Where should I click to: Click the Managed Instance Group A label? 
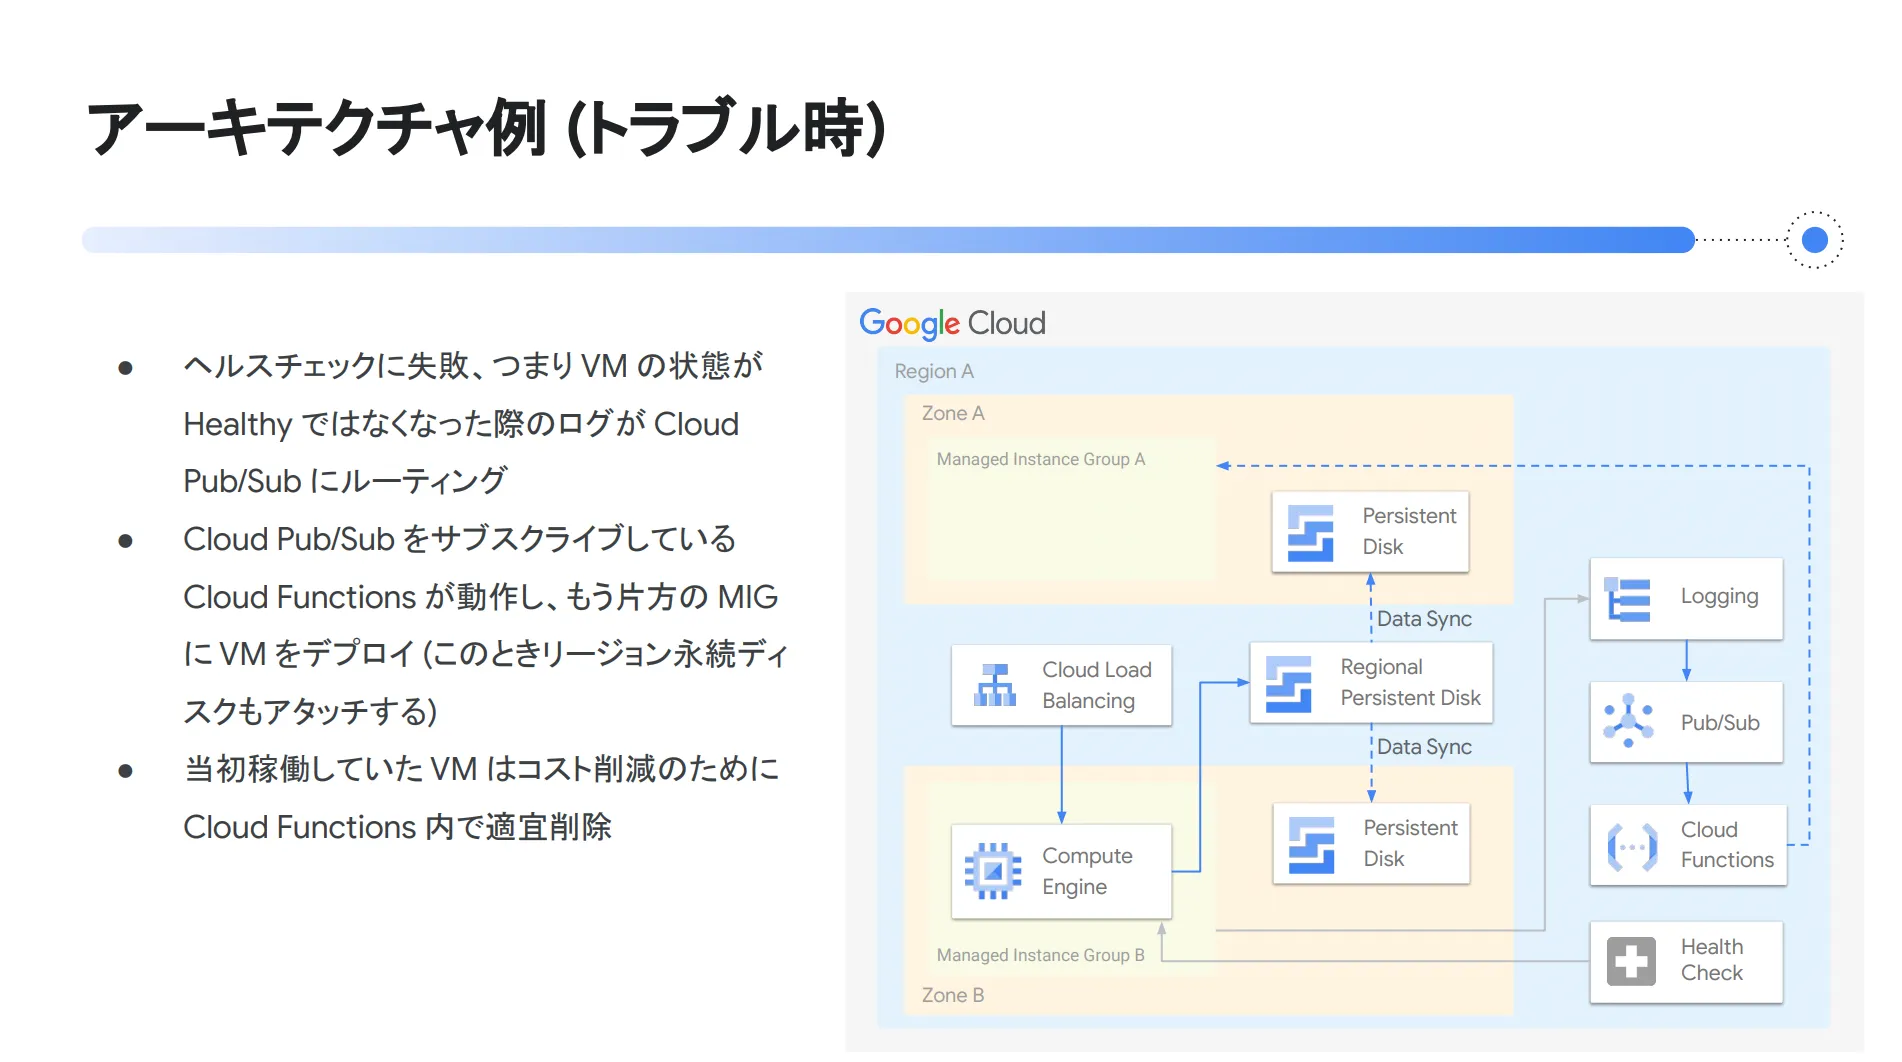(x=1041, y=459)
